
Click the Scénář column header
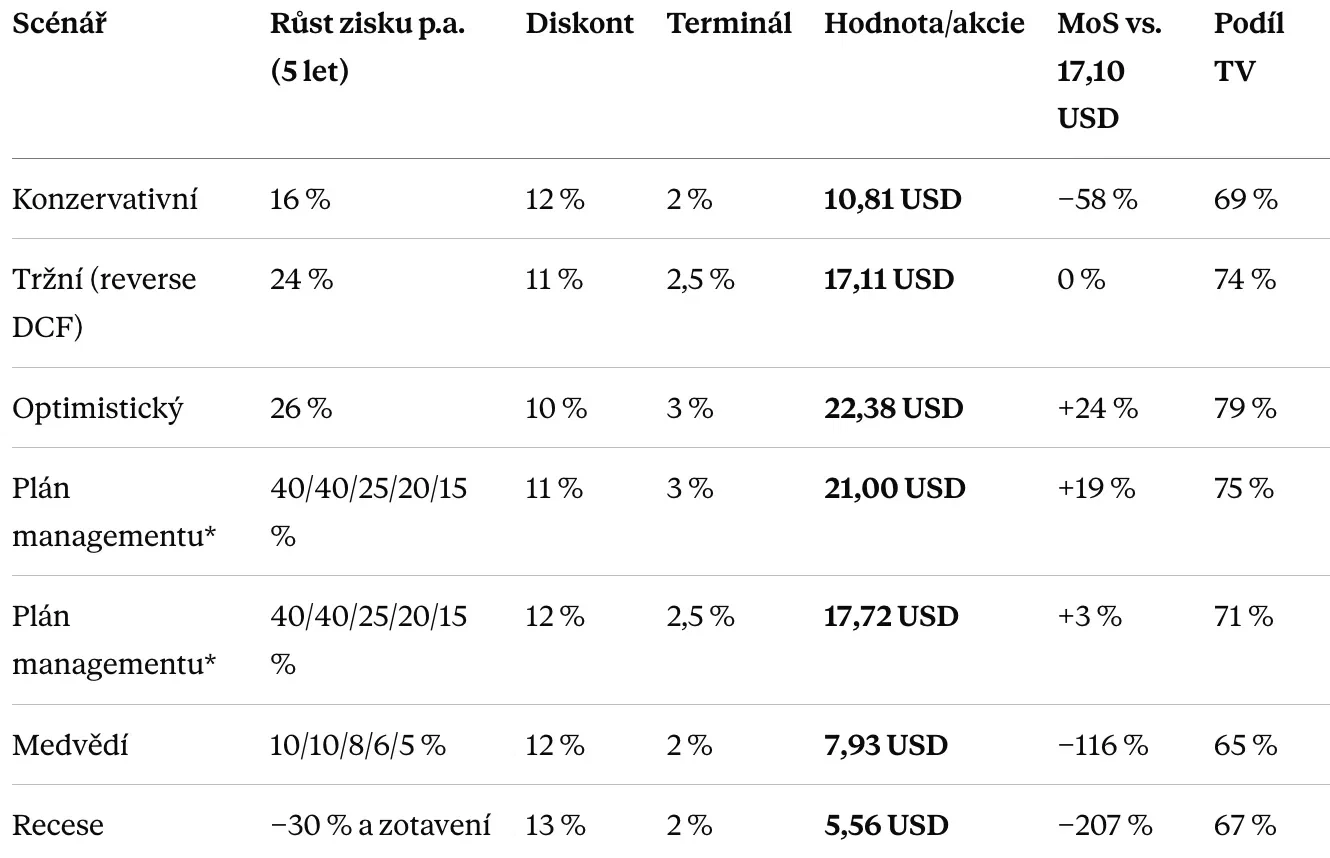pyautogui.click(x=58, y=26)
